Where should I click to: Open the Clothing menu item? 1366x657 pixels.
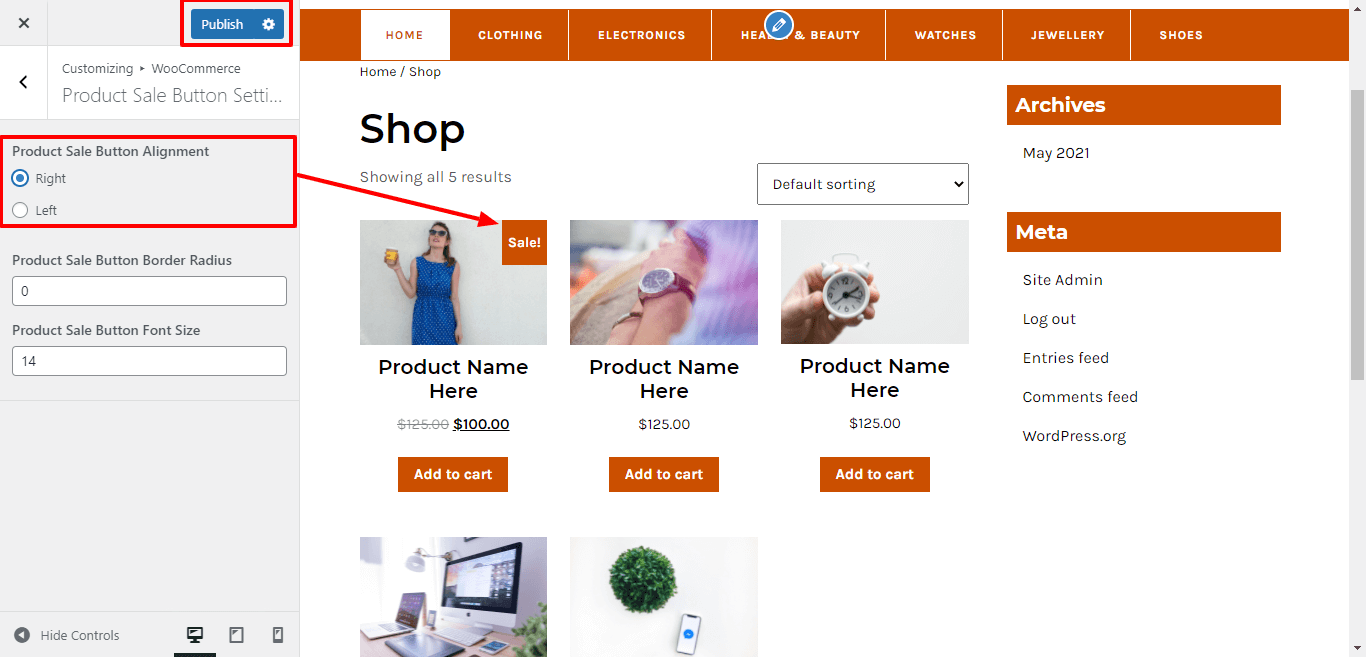[x=510, y=35]
